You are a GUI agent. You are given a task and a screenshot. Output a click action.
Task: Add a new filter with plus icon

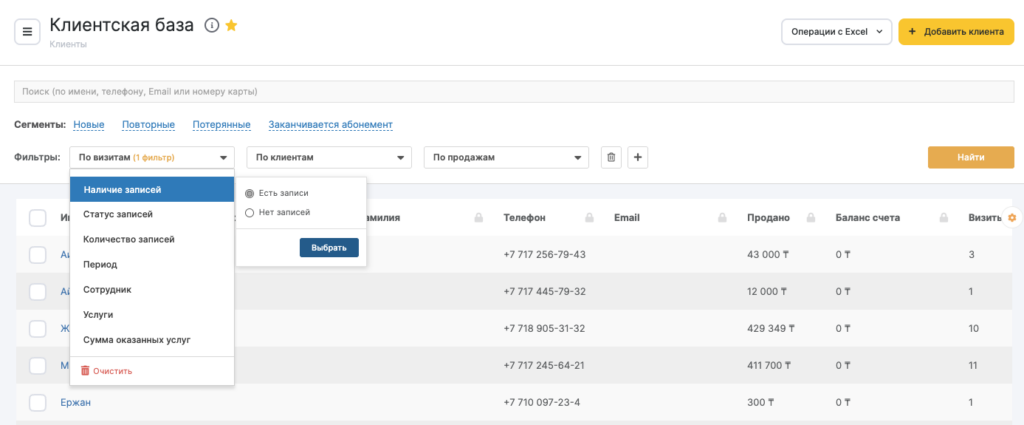638,158
